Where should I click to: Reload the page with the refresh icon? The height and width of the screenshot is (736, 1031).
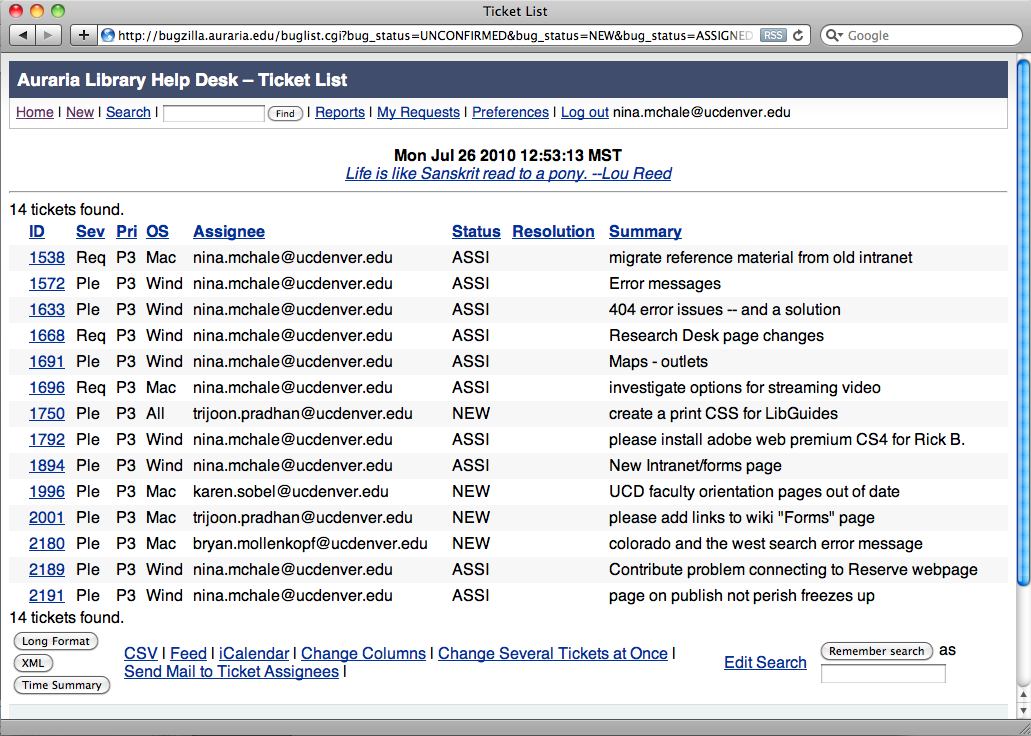[798, 35]
